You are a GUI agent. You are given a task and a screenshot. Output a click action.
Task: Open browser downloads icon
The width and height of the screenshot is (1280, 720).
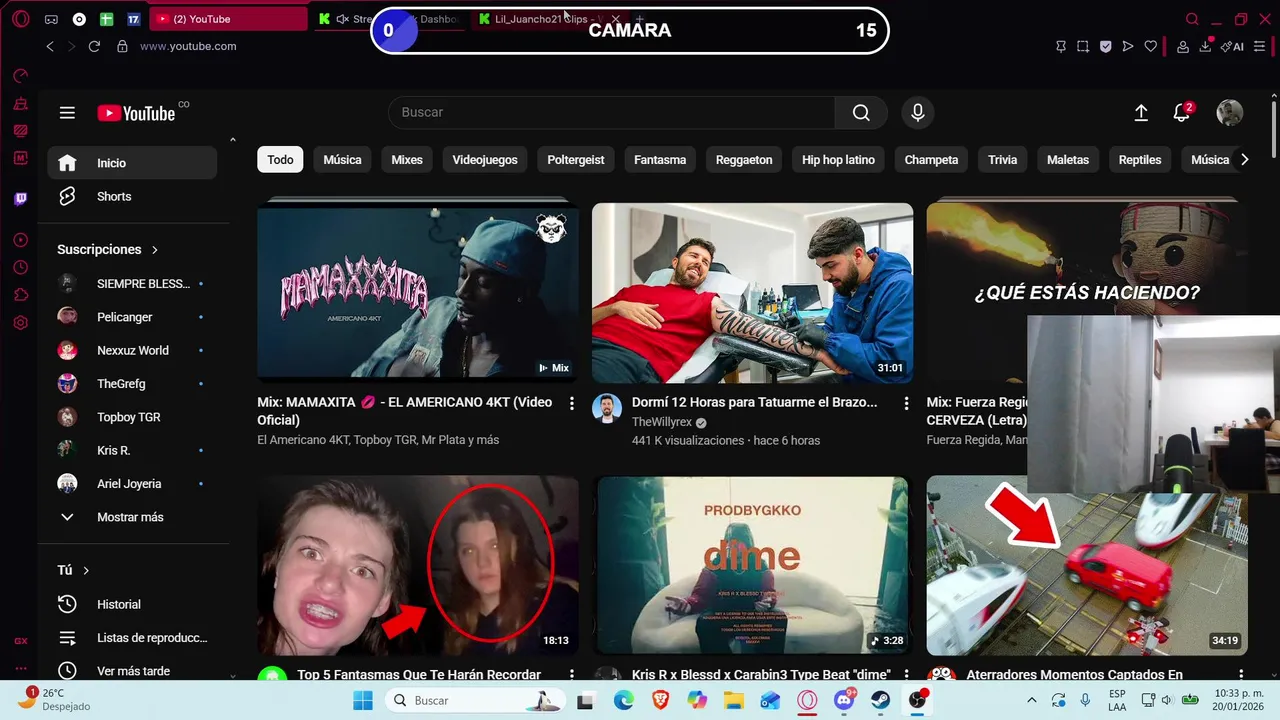[x=1206, y=46]
